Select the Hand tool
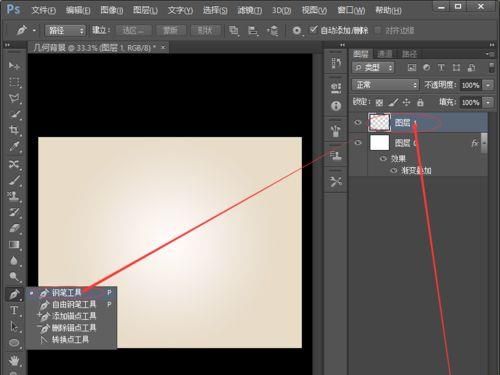 tap(14, 361)
